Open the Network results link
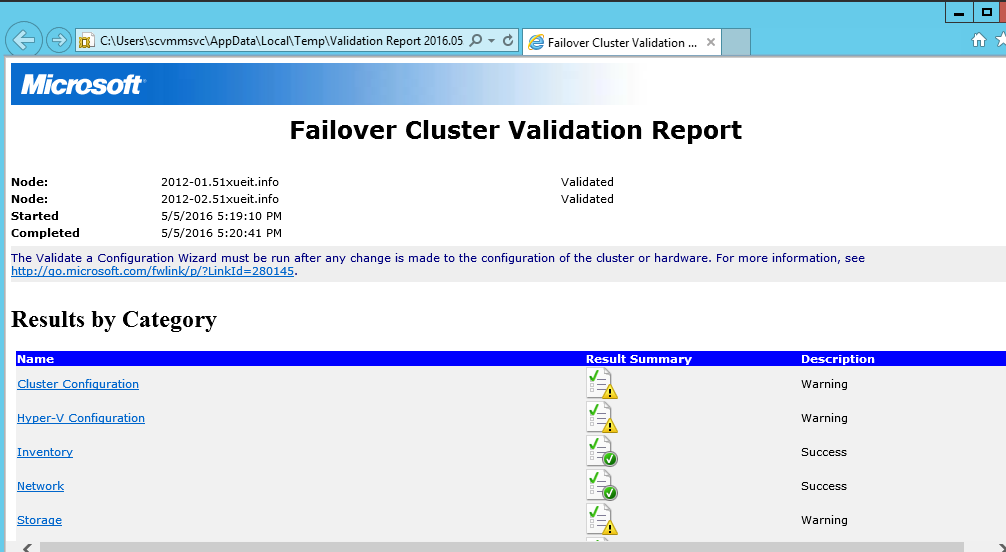Image resolution: width=1006 pixels, height=552 pixels. point(40,486)
